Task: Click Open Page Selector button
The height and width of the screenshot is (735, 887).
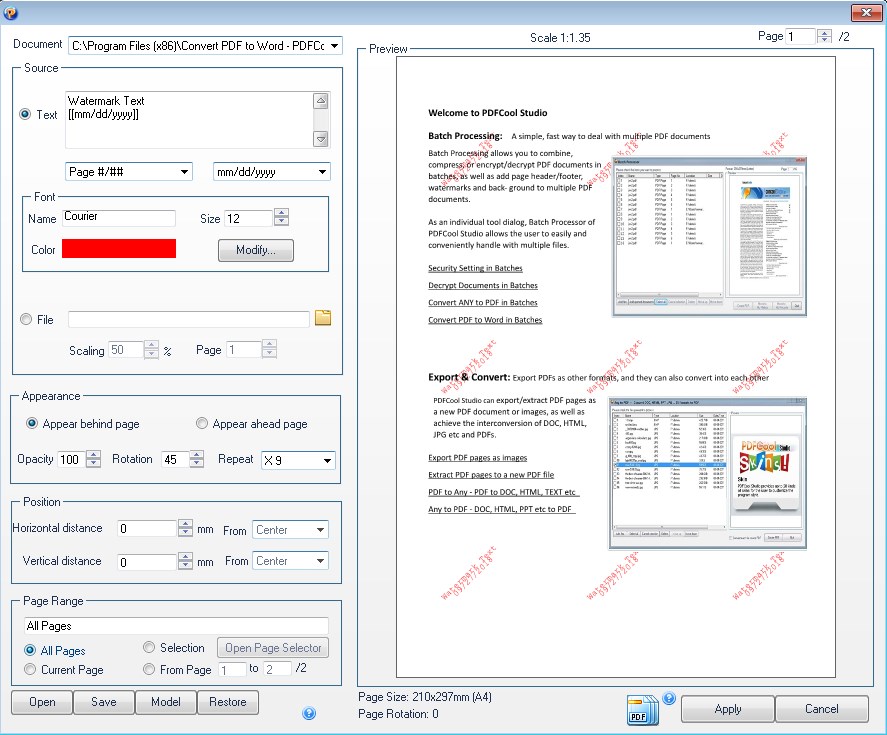Action: (x=273, y=647)
